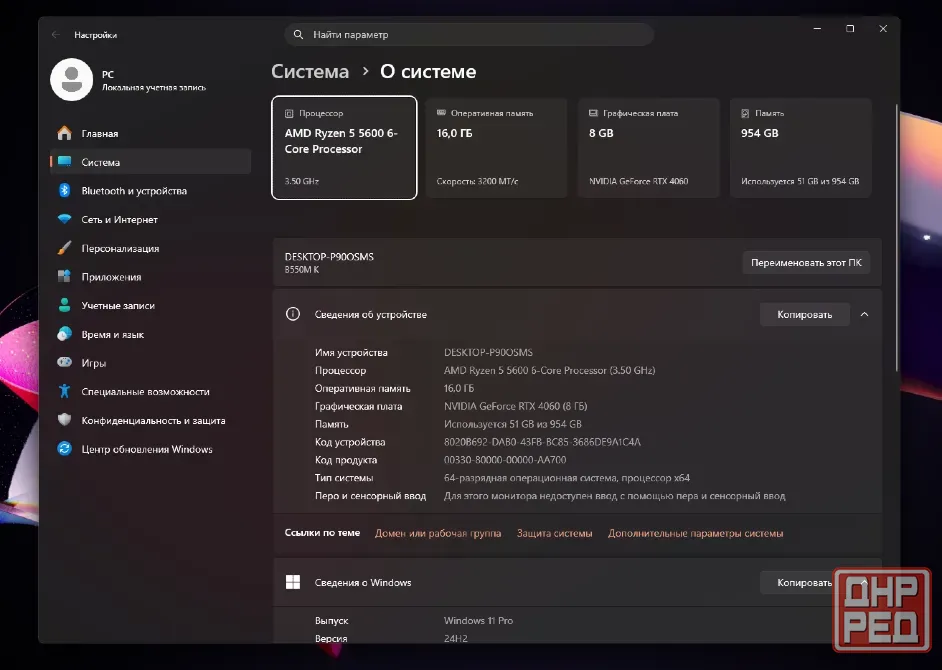The width and height of the screenshot is (942, 670).
Task: Click the info icon beside Сведения об устройстве
Action: click(293, 314)
